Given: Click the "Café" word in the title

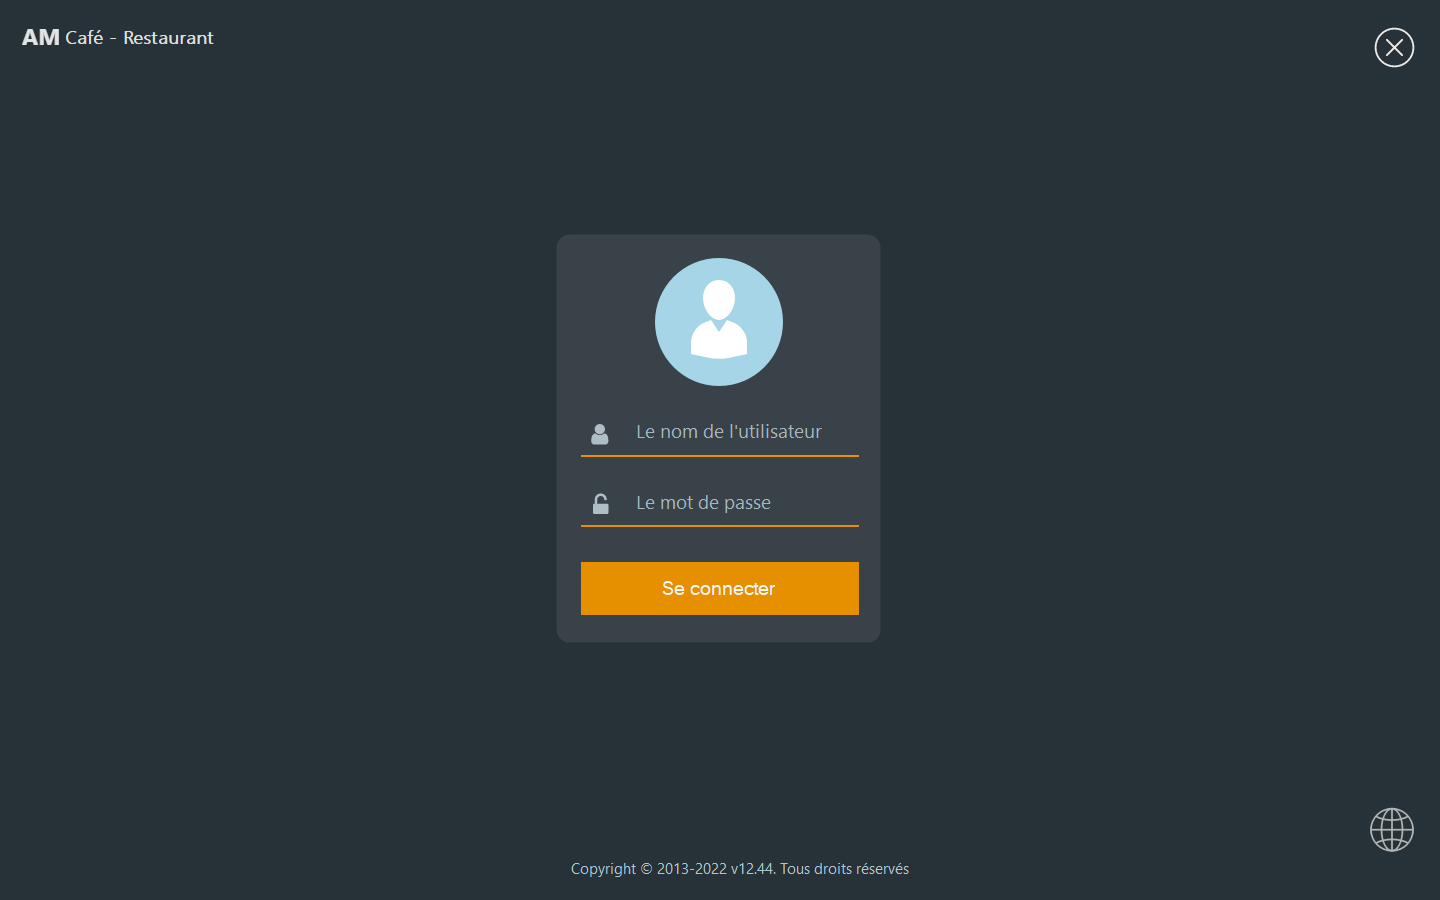Looking at the screenshot, I should [x=84, y=38].
